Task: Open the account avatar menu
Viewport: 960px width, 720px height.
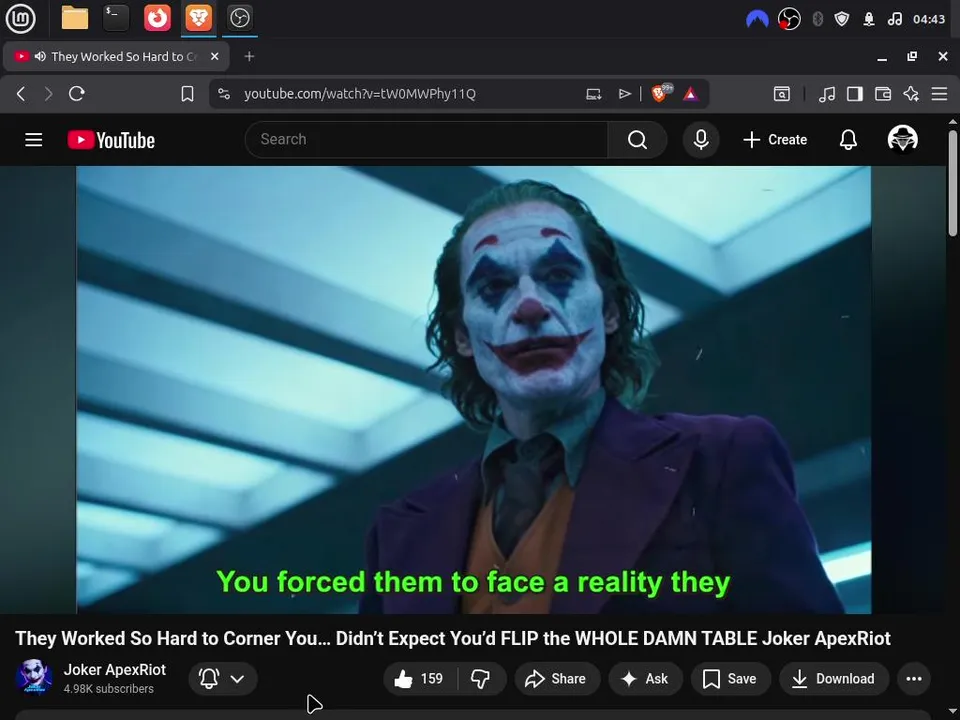Action: 902,139
